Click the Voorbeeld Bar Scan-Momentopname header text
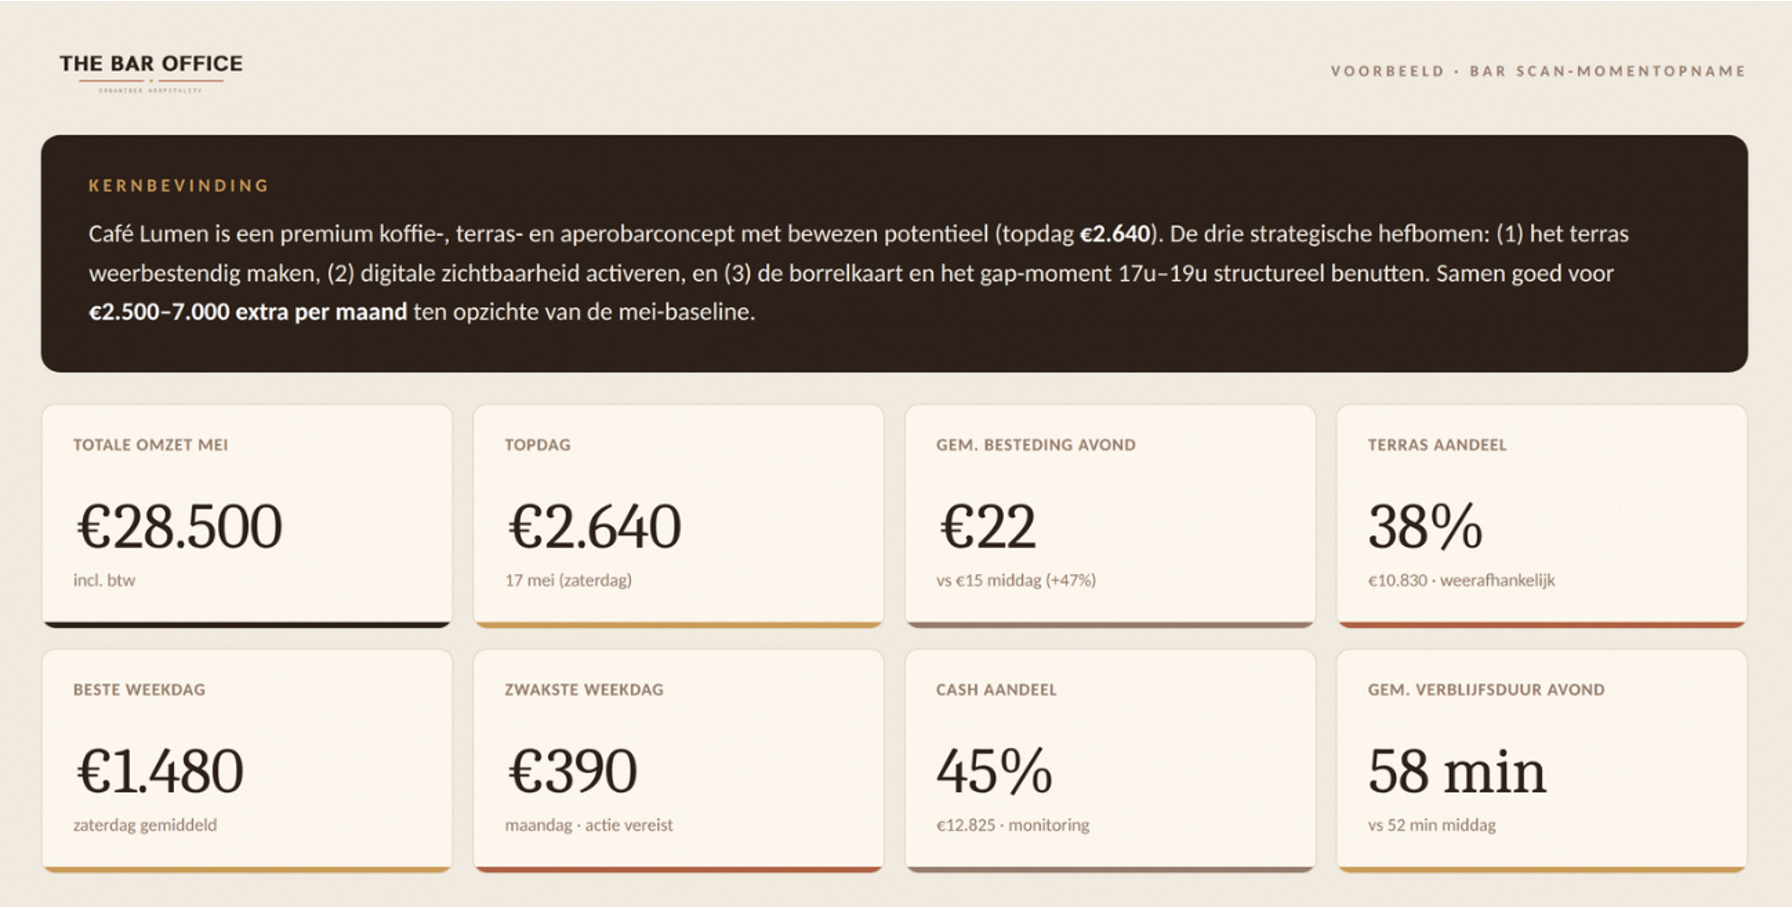1792x908 pixels. point(1538,71)
